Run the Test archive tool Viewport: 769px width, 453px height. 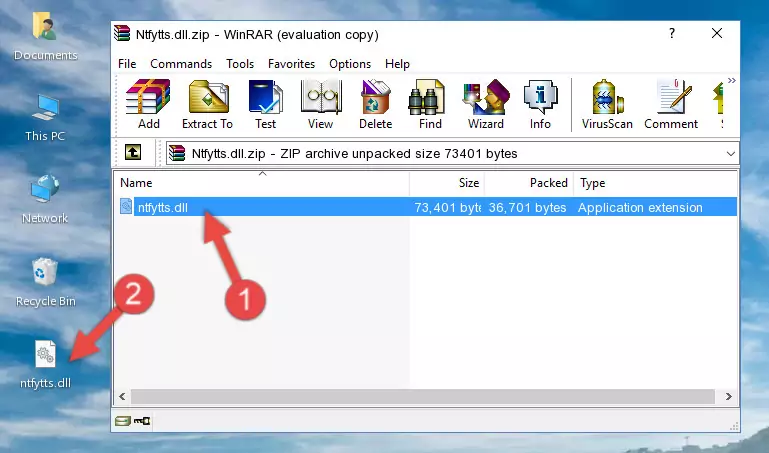[265, 104]
